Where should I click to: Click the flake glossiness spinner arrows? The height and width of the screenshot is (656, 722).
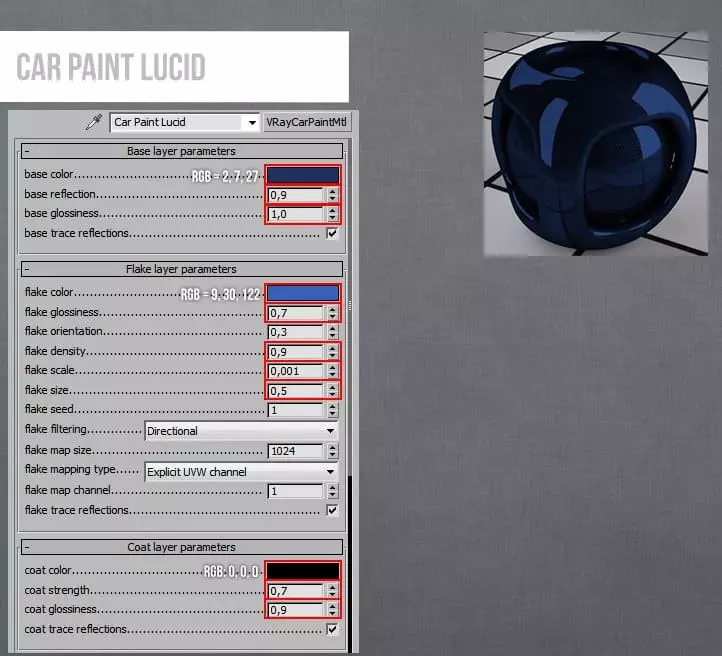pos(332,313)
